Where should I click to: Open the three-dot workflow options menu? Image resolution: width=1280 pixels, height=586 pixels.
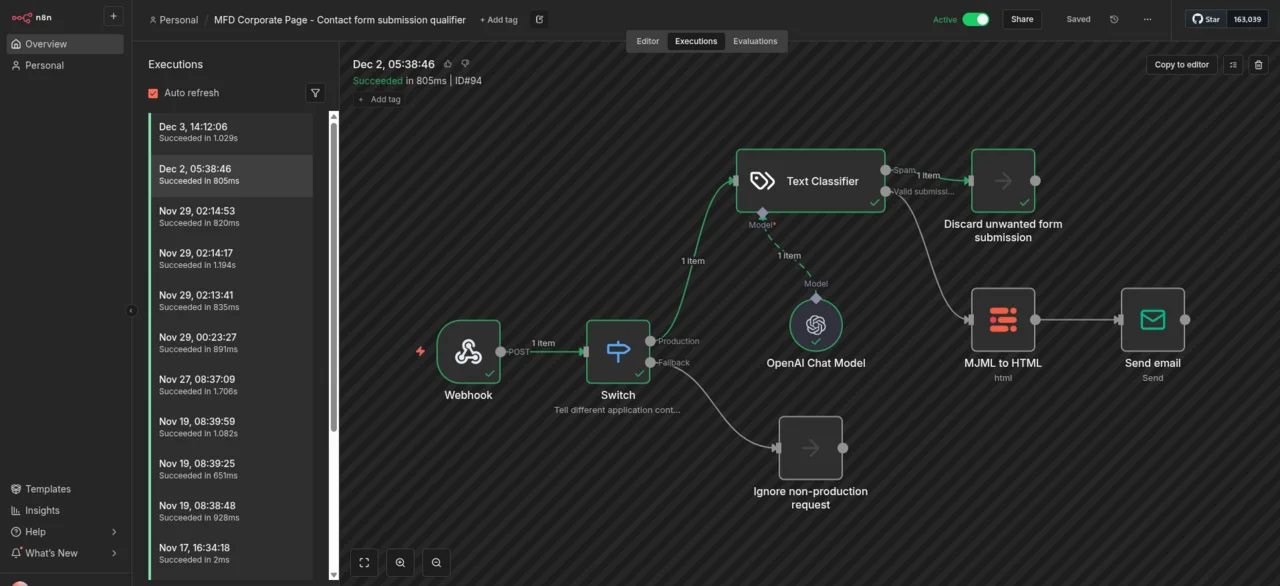pos(1147,19)
